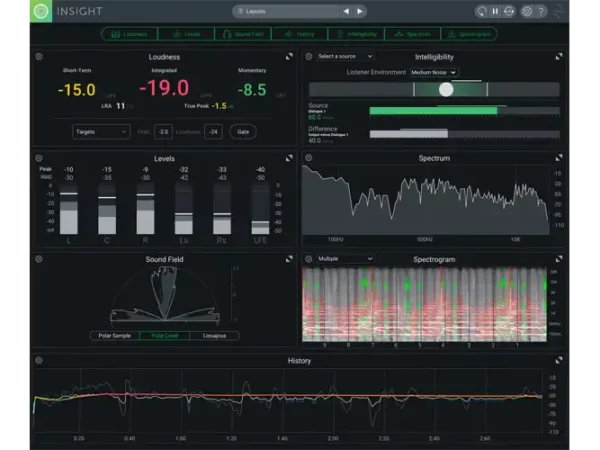600x450 pixels.
Task: Click the LFE channel level meter
Action: (260, 209)
